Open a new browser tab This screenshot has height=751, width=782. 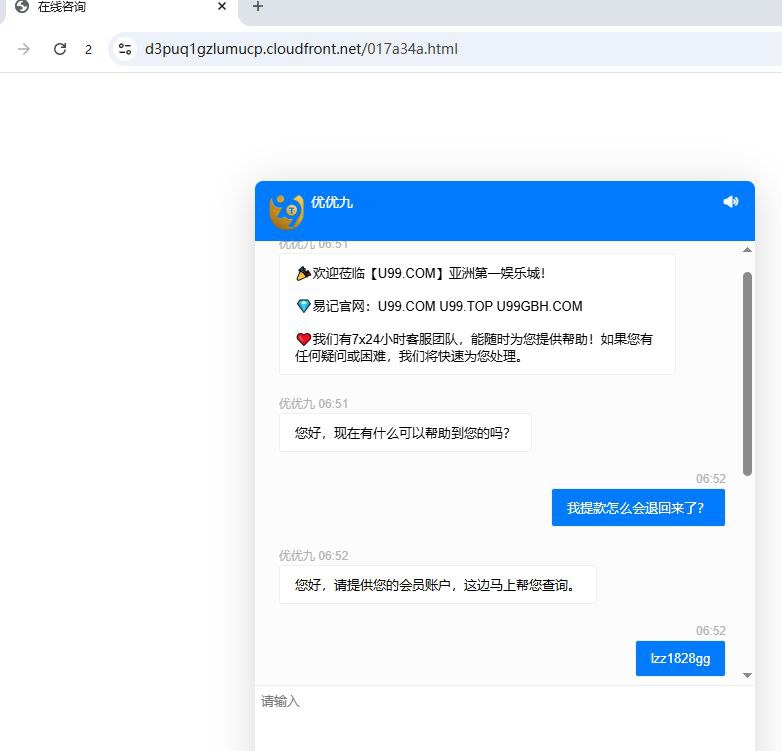point(257,7)
